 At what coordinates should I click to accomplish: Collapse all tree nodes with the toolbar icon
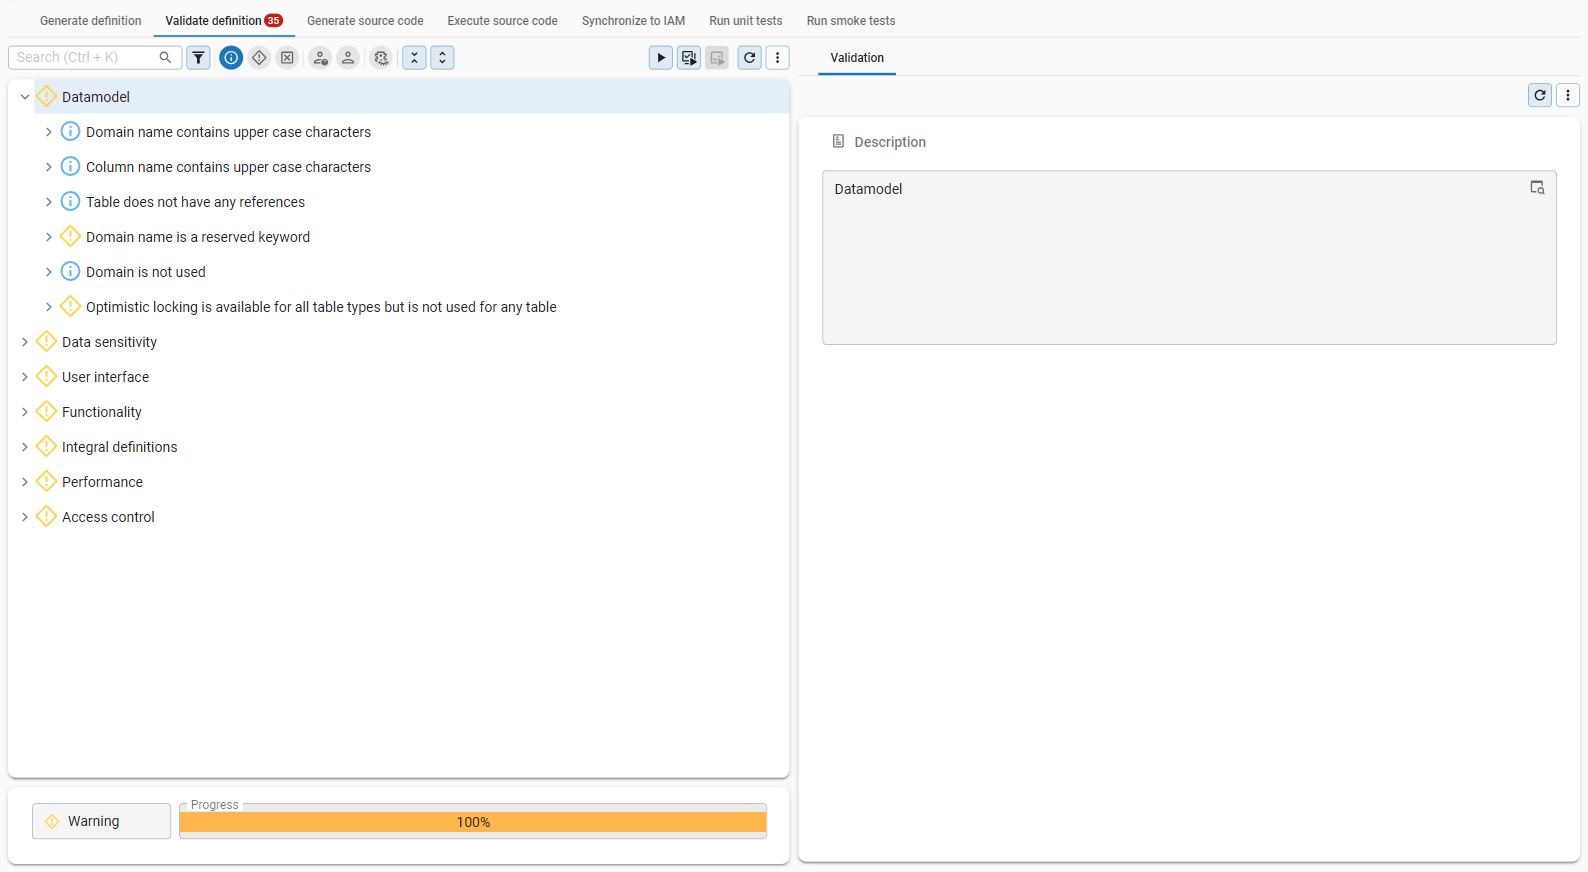point(414,58)
